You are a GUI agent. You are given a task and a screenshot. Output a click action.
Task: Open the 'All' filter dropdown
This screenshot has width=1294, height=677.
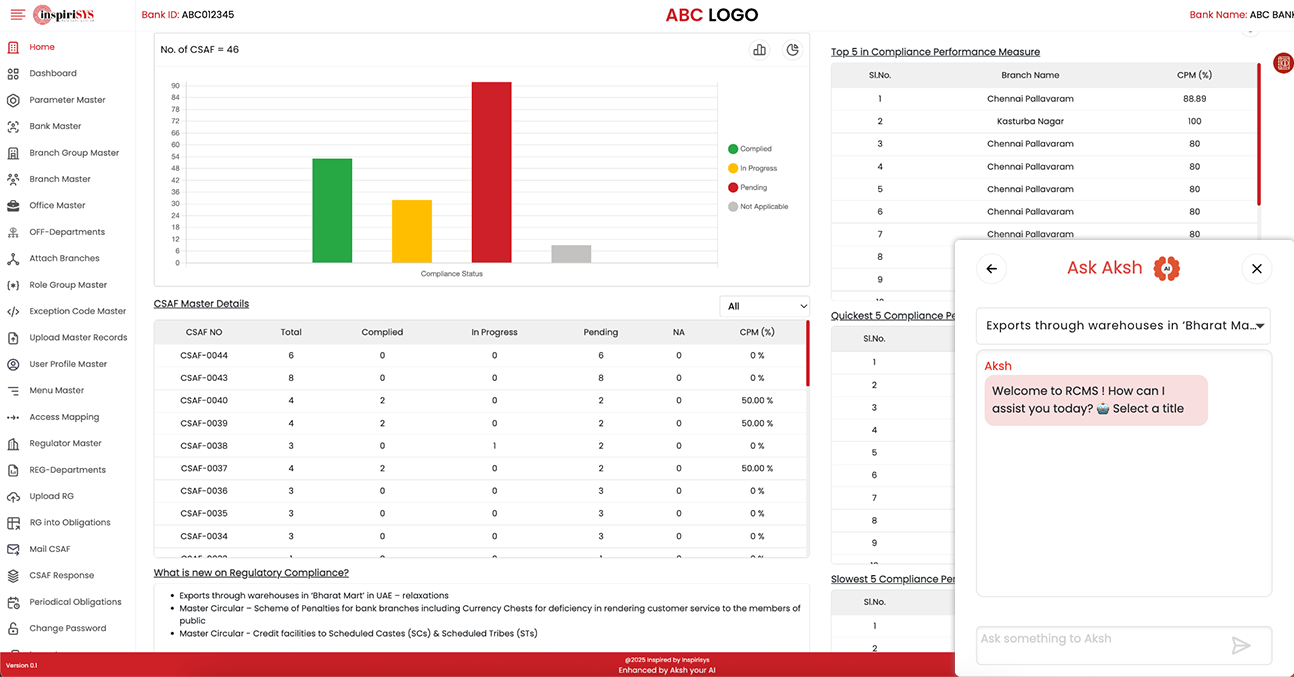click(765, 306)
